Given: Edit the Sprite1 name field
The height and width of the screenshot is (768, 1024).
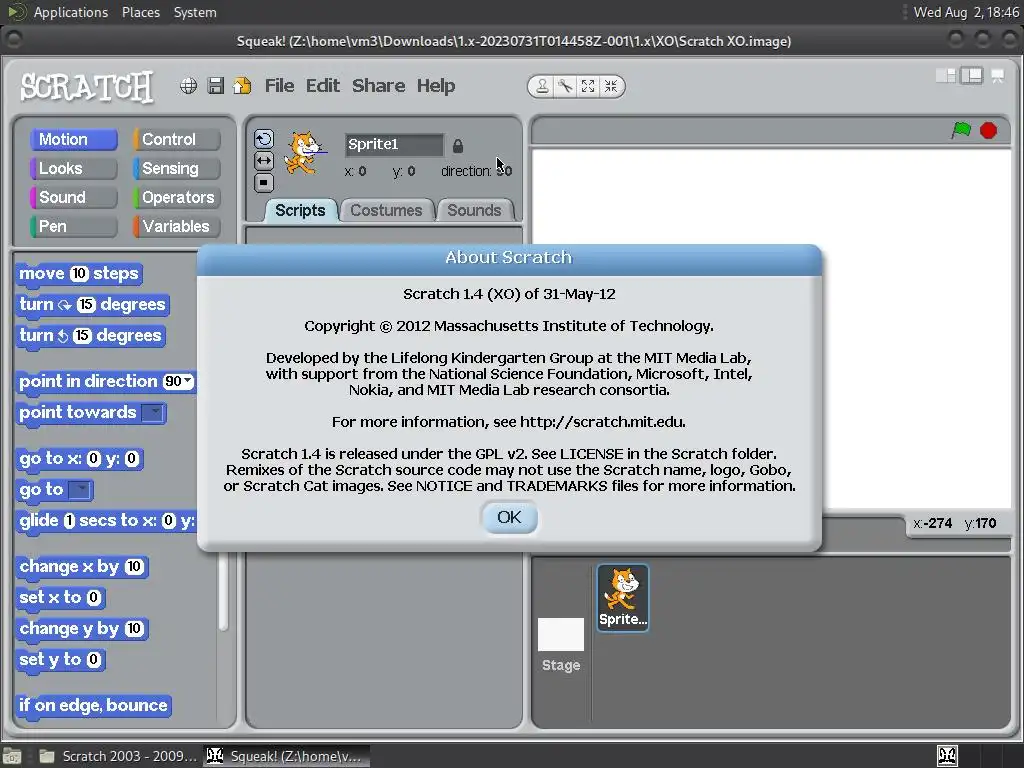Looking at the screenshot, I should (394, 144).
